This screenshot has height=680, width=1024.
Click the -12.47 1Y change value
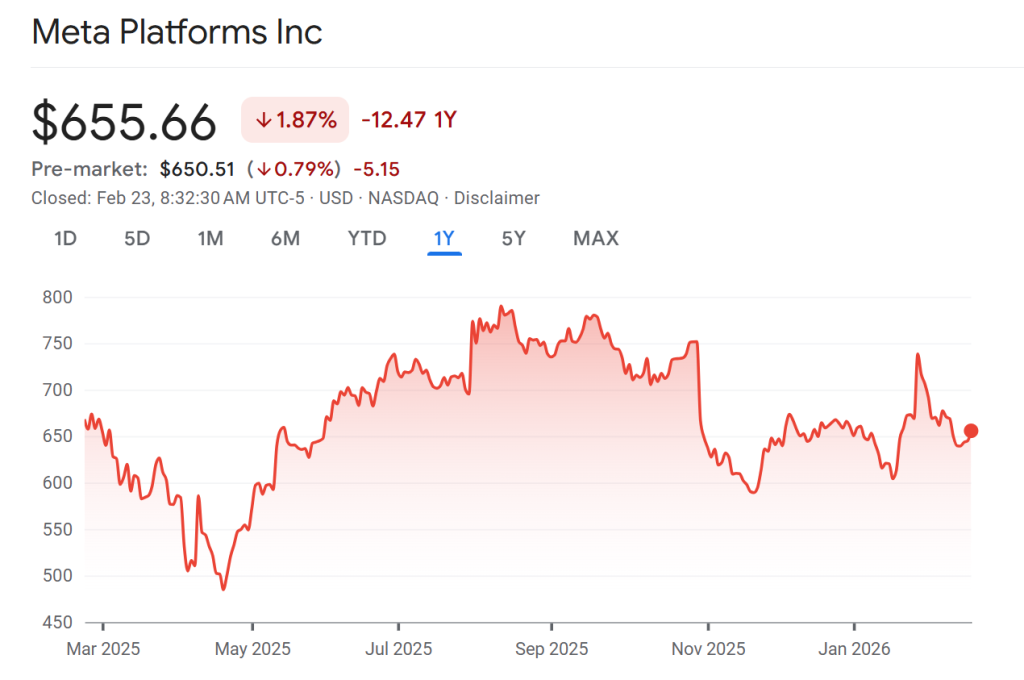pos(406,120)
